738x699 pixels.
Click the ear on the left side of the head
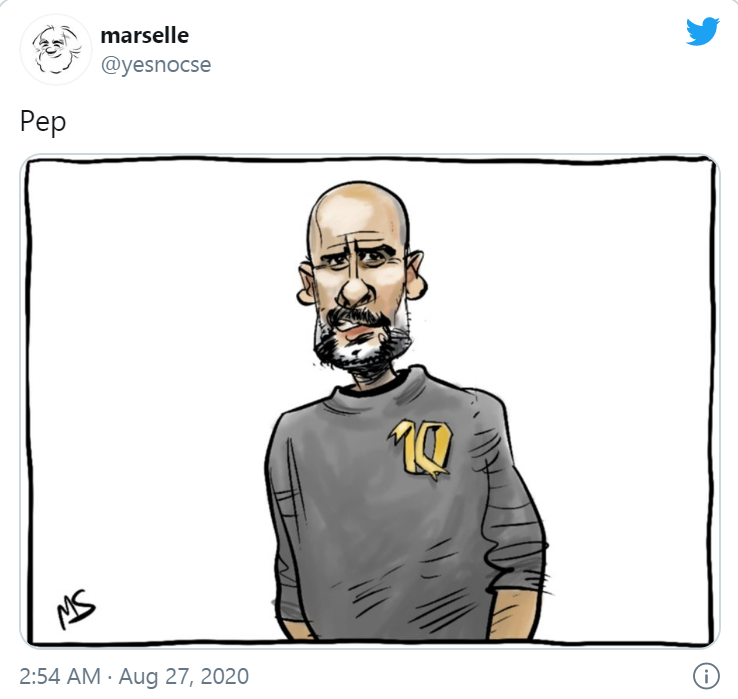[305, 285]
